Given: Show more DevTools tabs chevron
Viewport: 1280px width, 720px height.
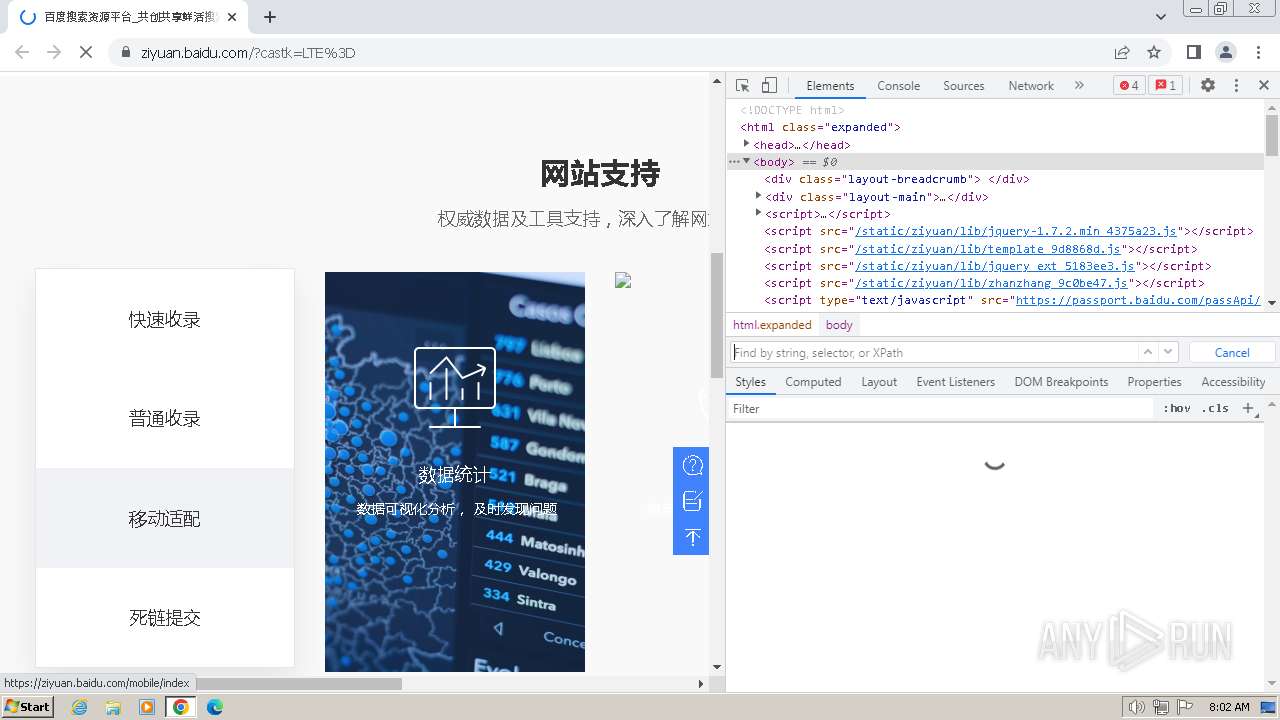Looking at the screenshot, I should (x=1079, y=86).
